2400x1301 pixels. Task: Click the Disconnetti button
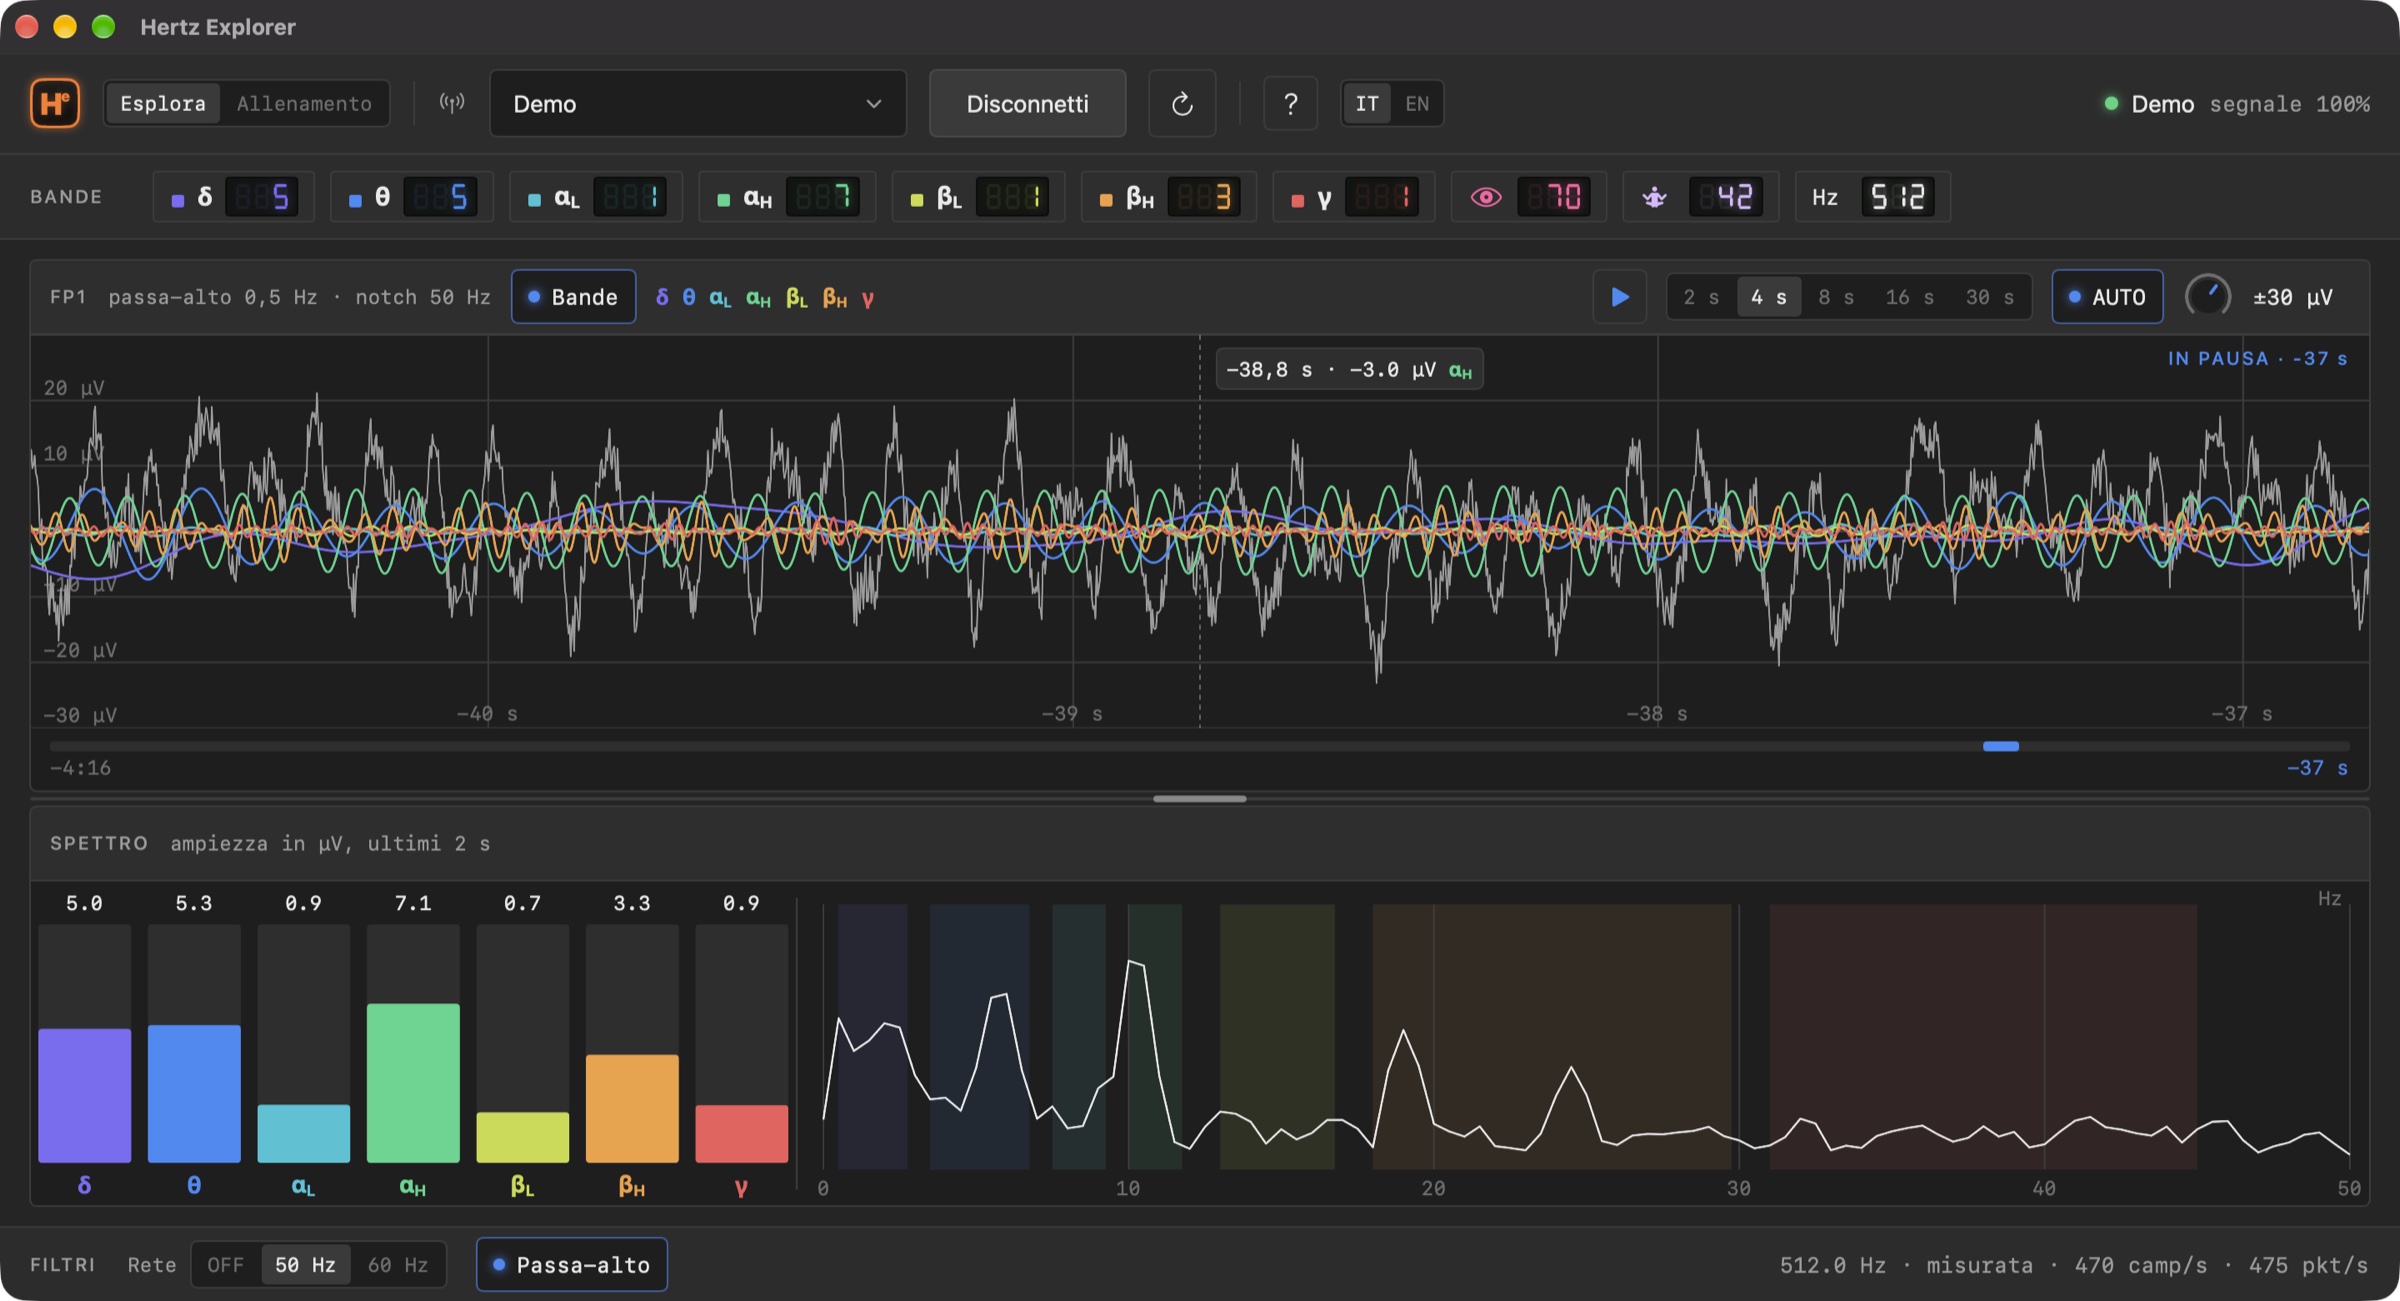point(1027,103)
